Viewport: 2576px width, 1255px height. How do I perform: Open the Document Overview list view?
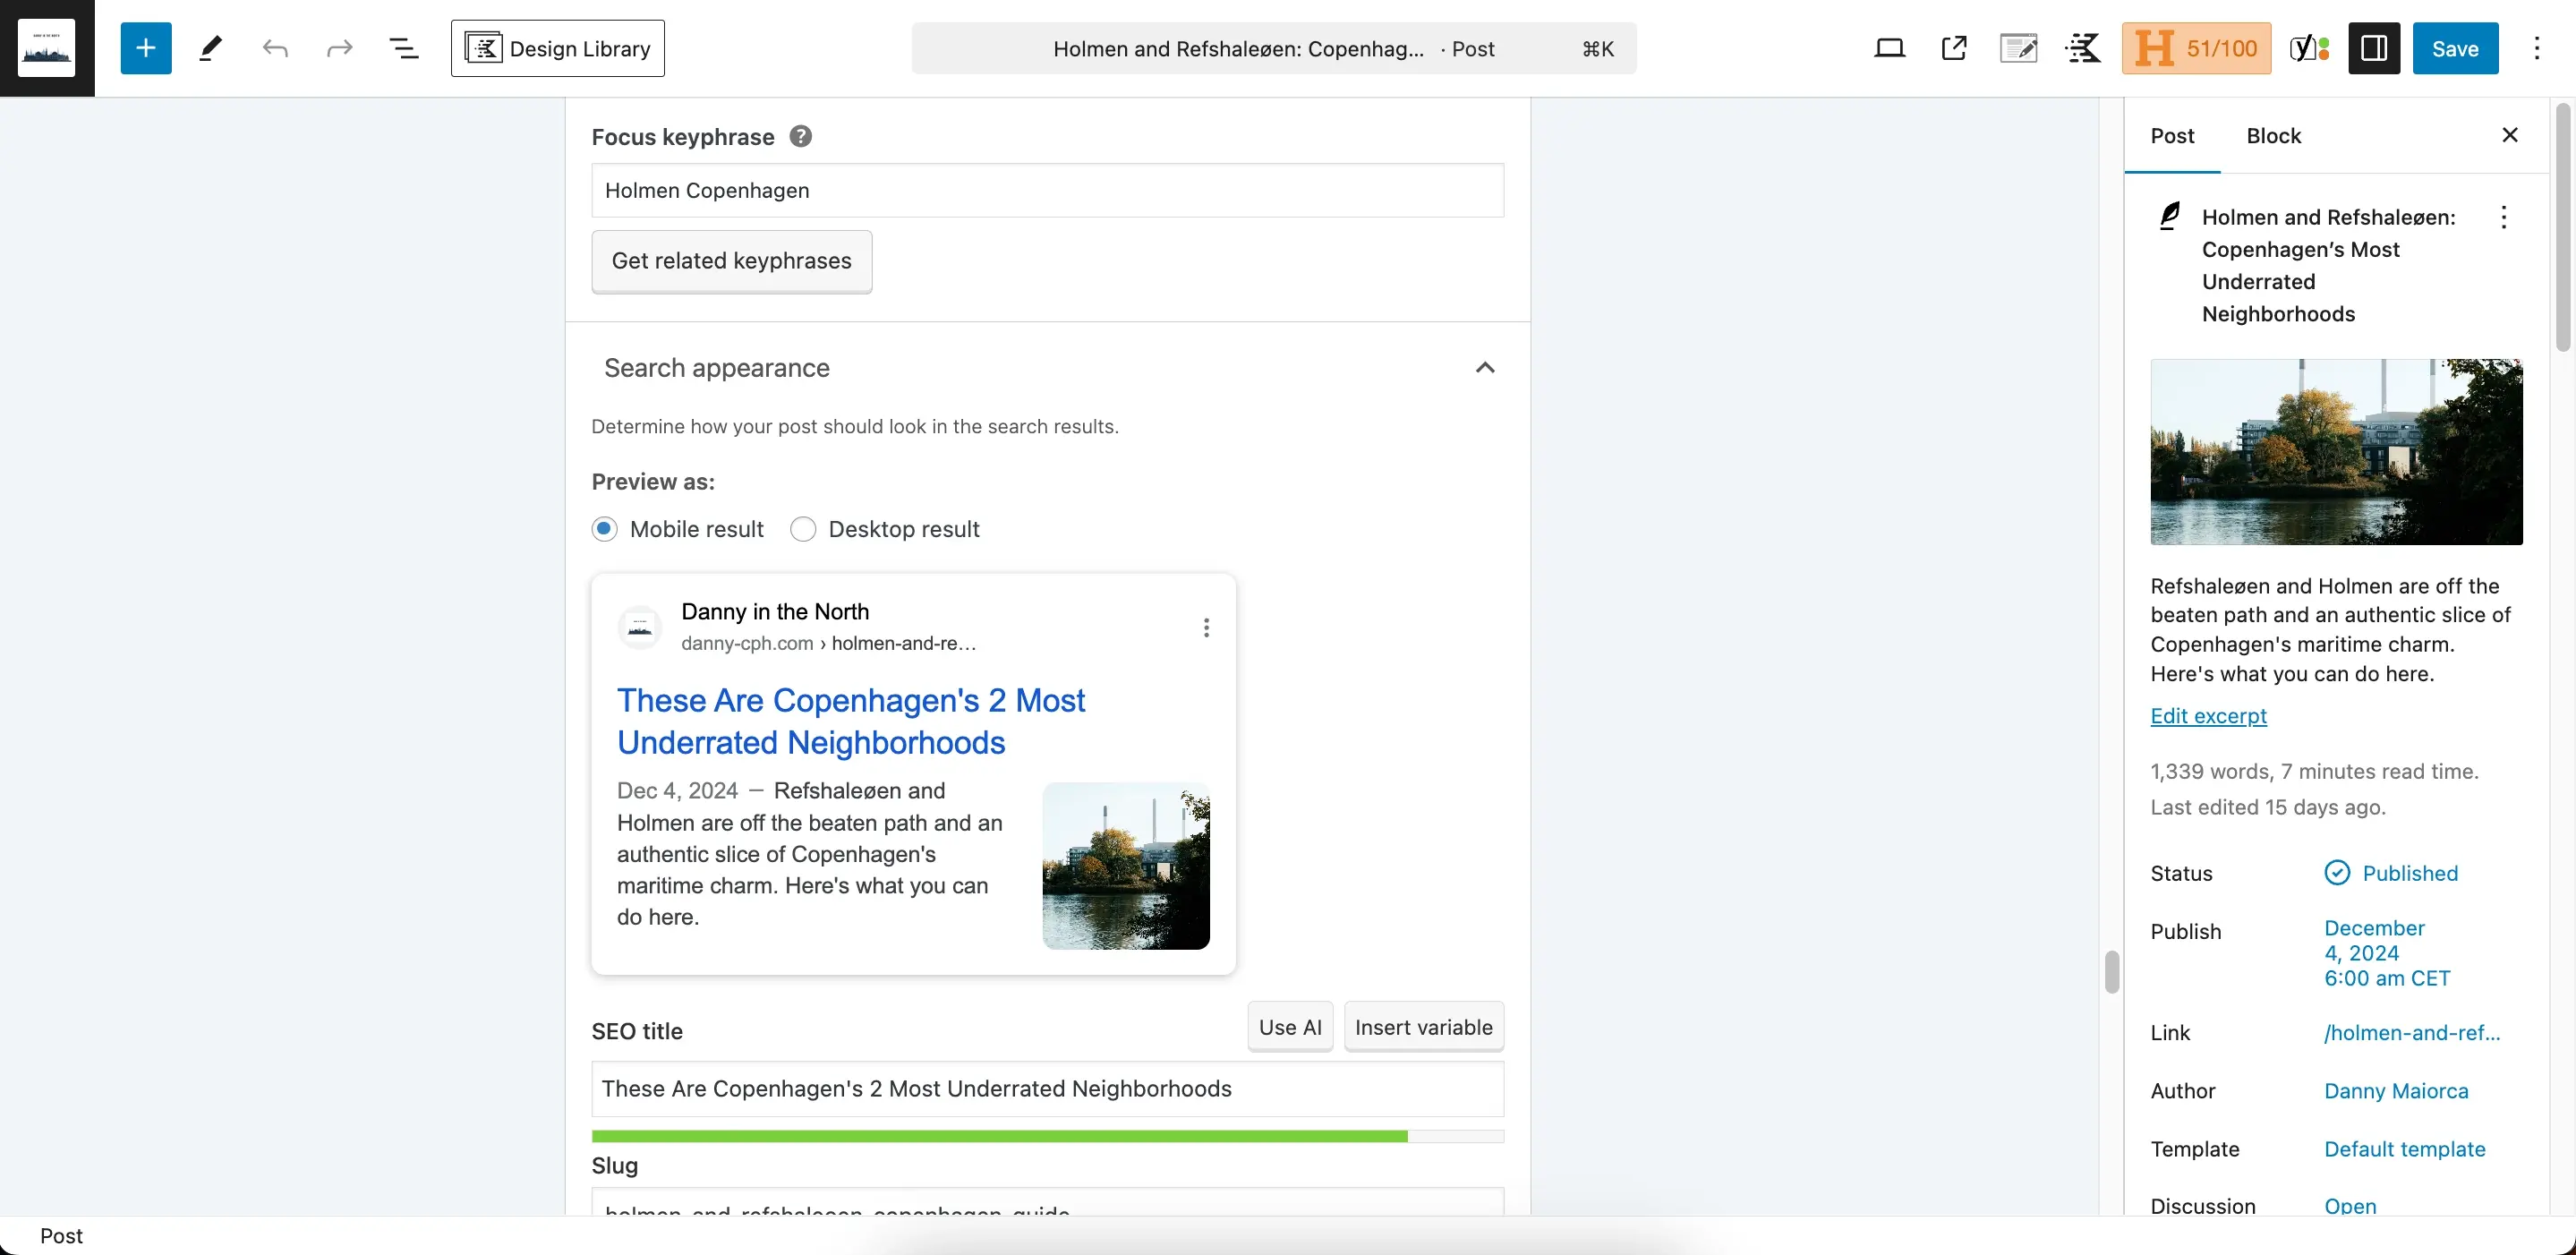click(x=403, y=48)
